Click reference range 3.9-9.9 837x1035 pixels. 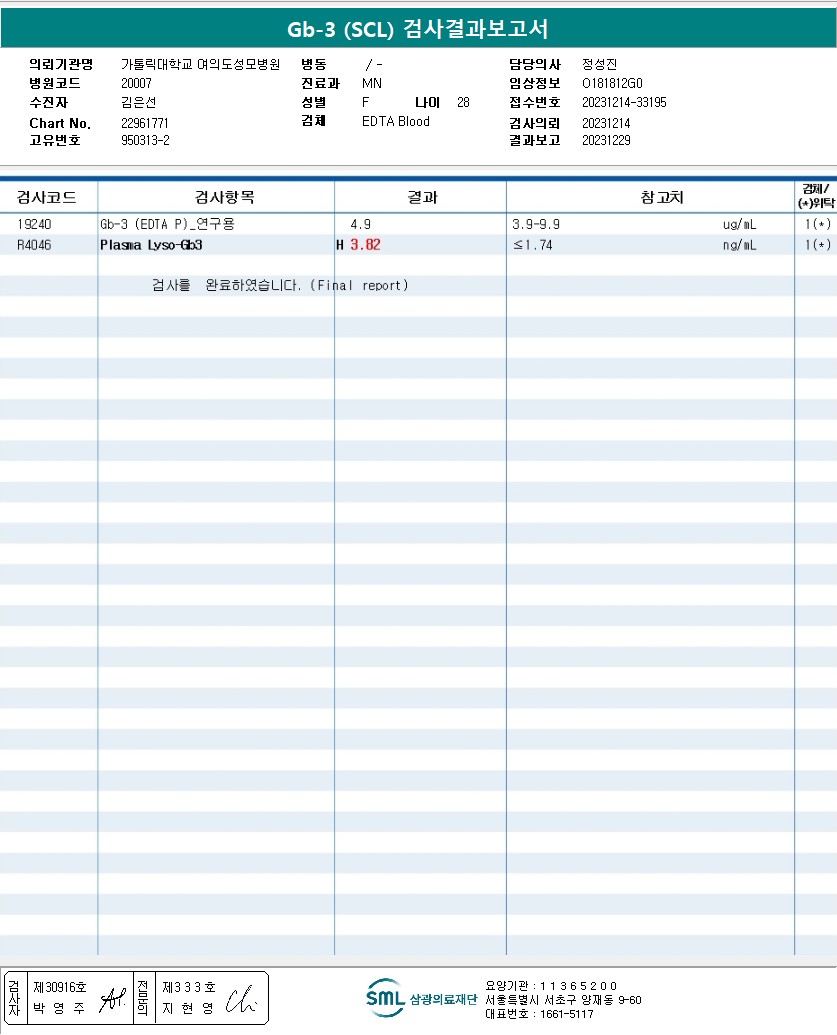click(x=536, y=224)
